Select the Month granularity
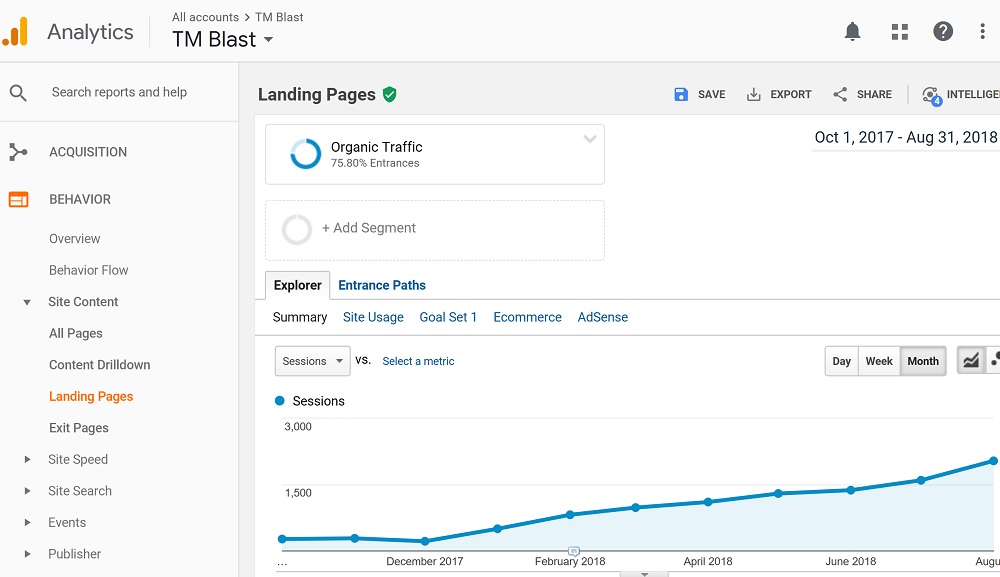This screenshot has height=577, width=1000. coord(923,361)
